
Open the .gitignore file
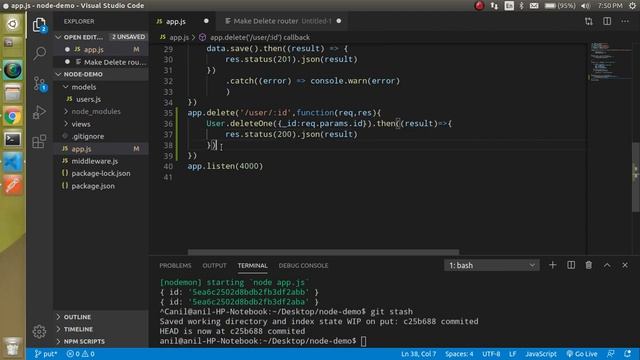pos(101,136)
